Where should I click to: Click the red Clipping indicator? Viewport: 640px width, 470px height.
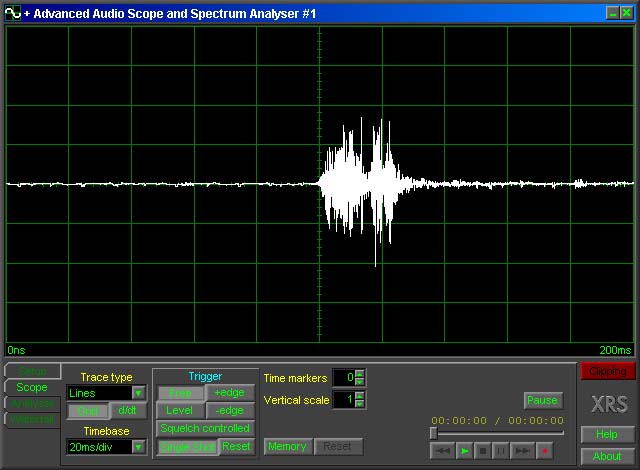coord(608,371)
